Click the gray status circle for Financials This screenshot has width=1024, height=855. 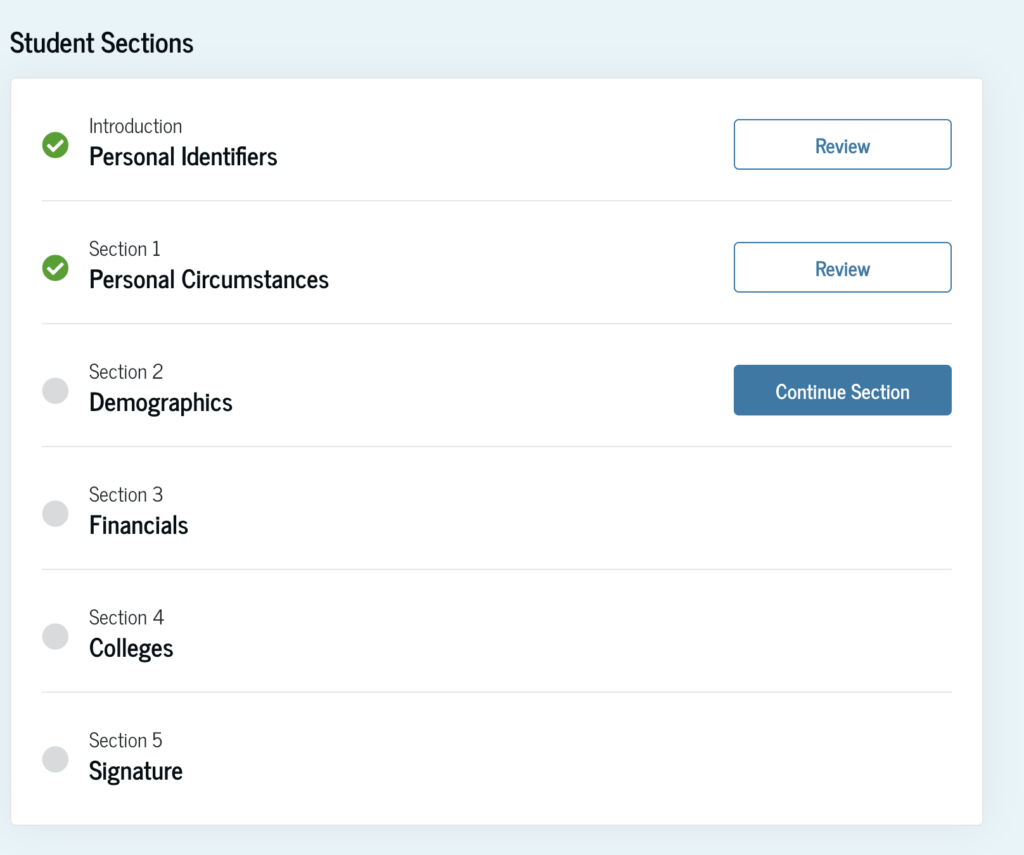[x=56, y=513]
